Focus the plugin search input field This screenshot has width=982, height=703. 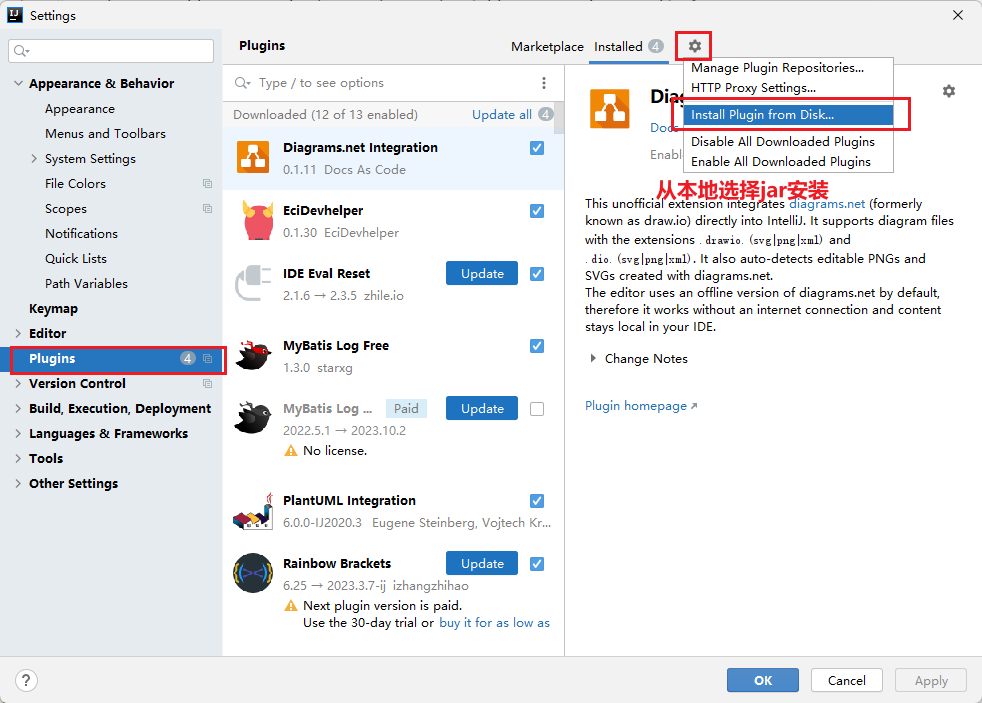(395, 83)
